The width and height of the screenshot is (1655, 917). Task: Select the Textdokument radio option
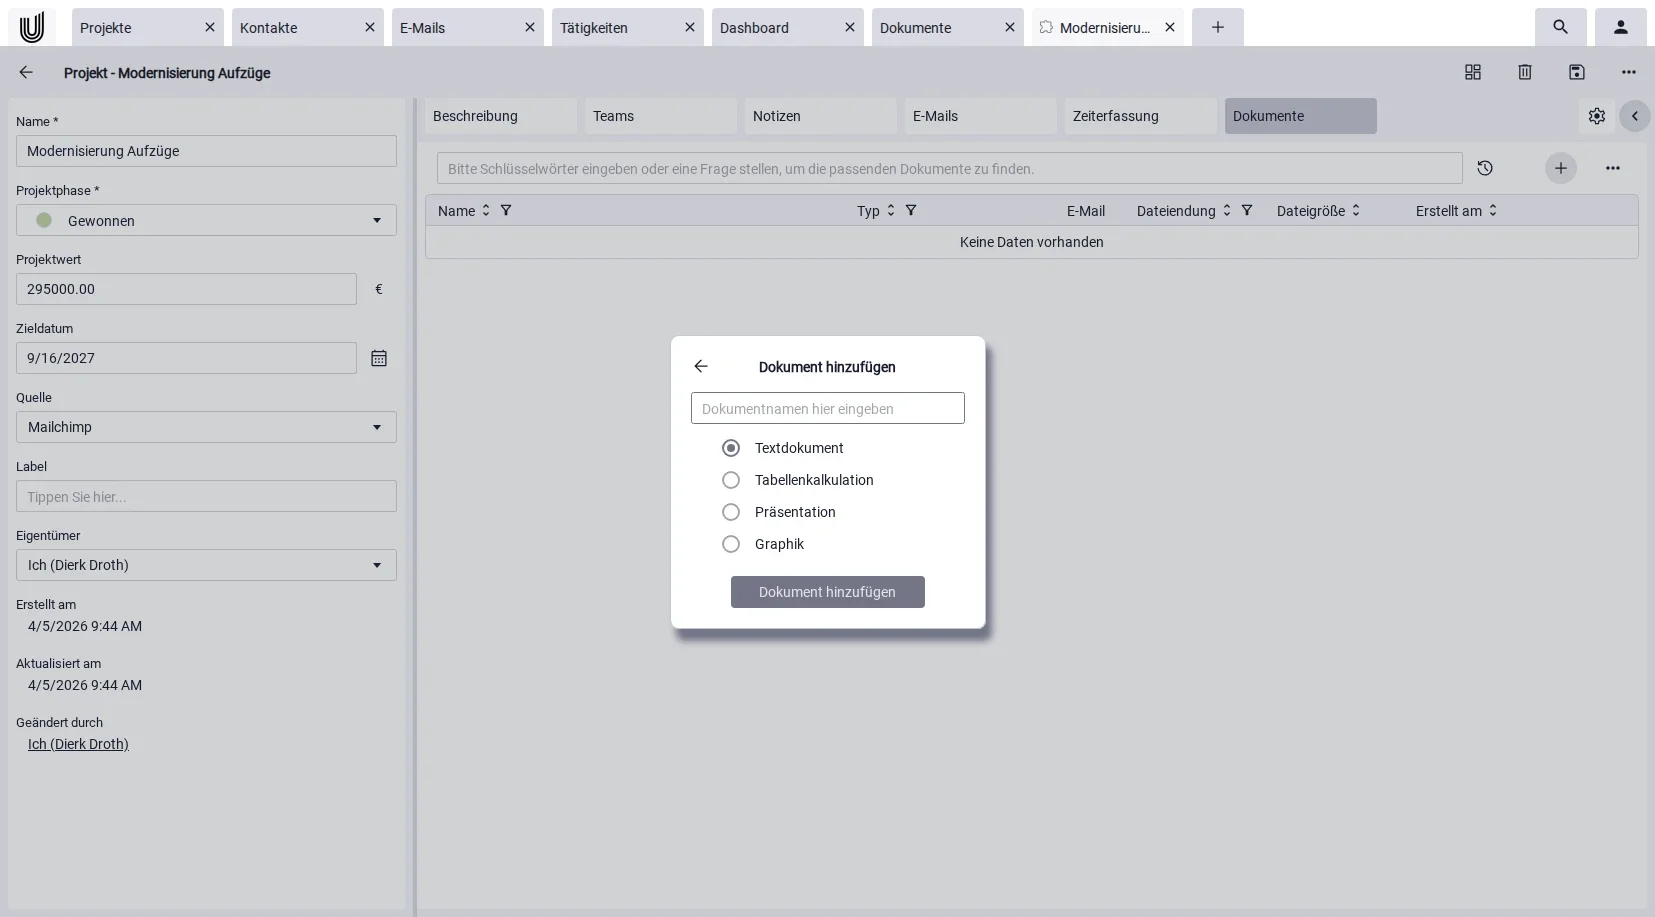731,448
